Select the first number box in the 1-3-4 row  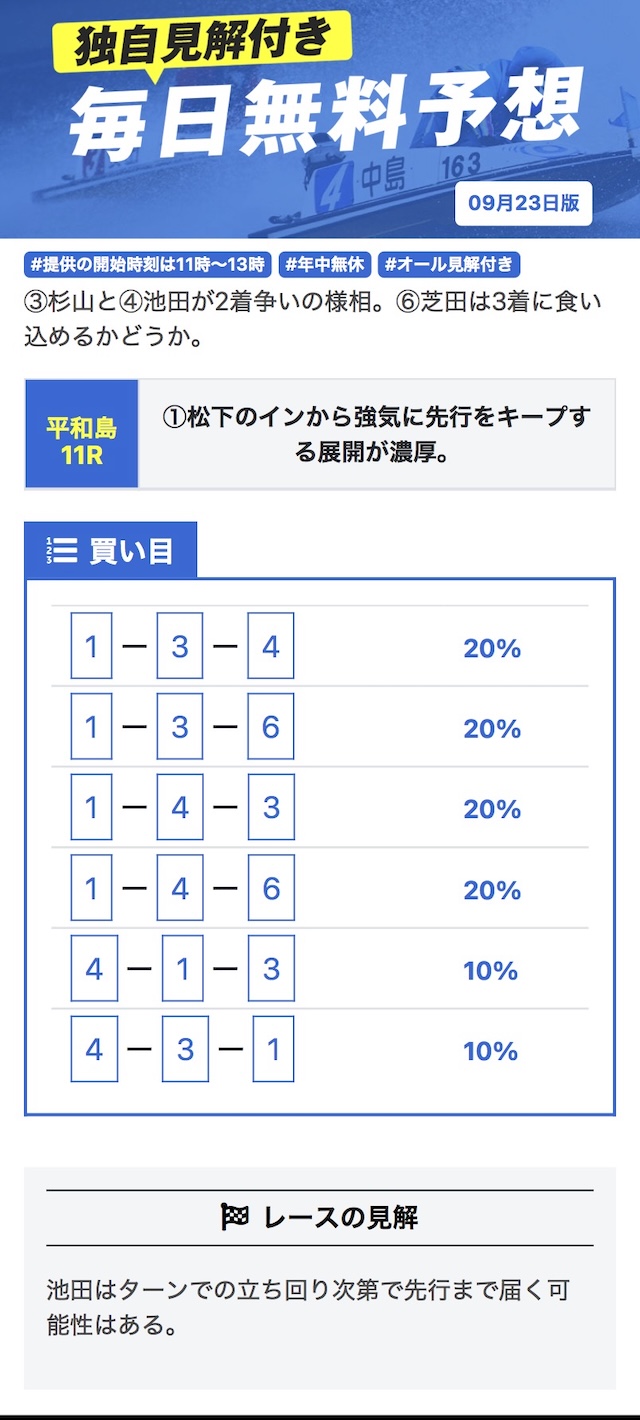tap(91, 647)
